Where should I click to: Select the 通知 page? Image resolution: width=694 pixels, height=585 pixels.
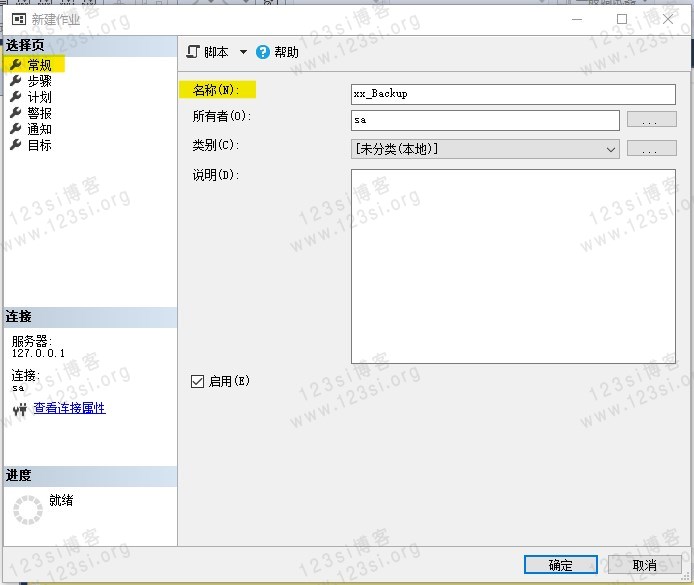(x=40, y=129)
